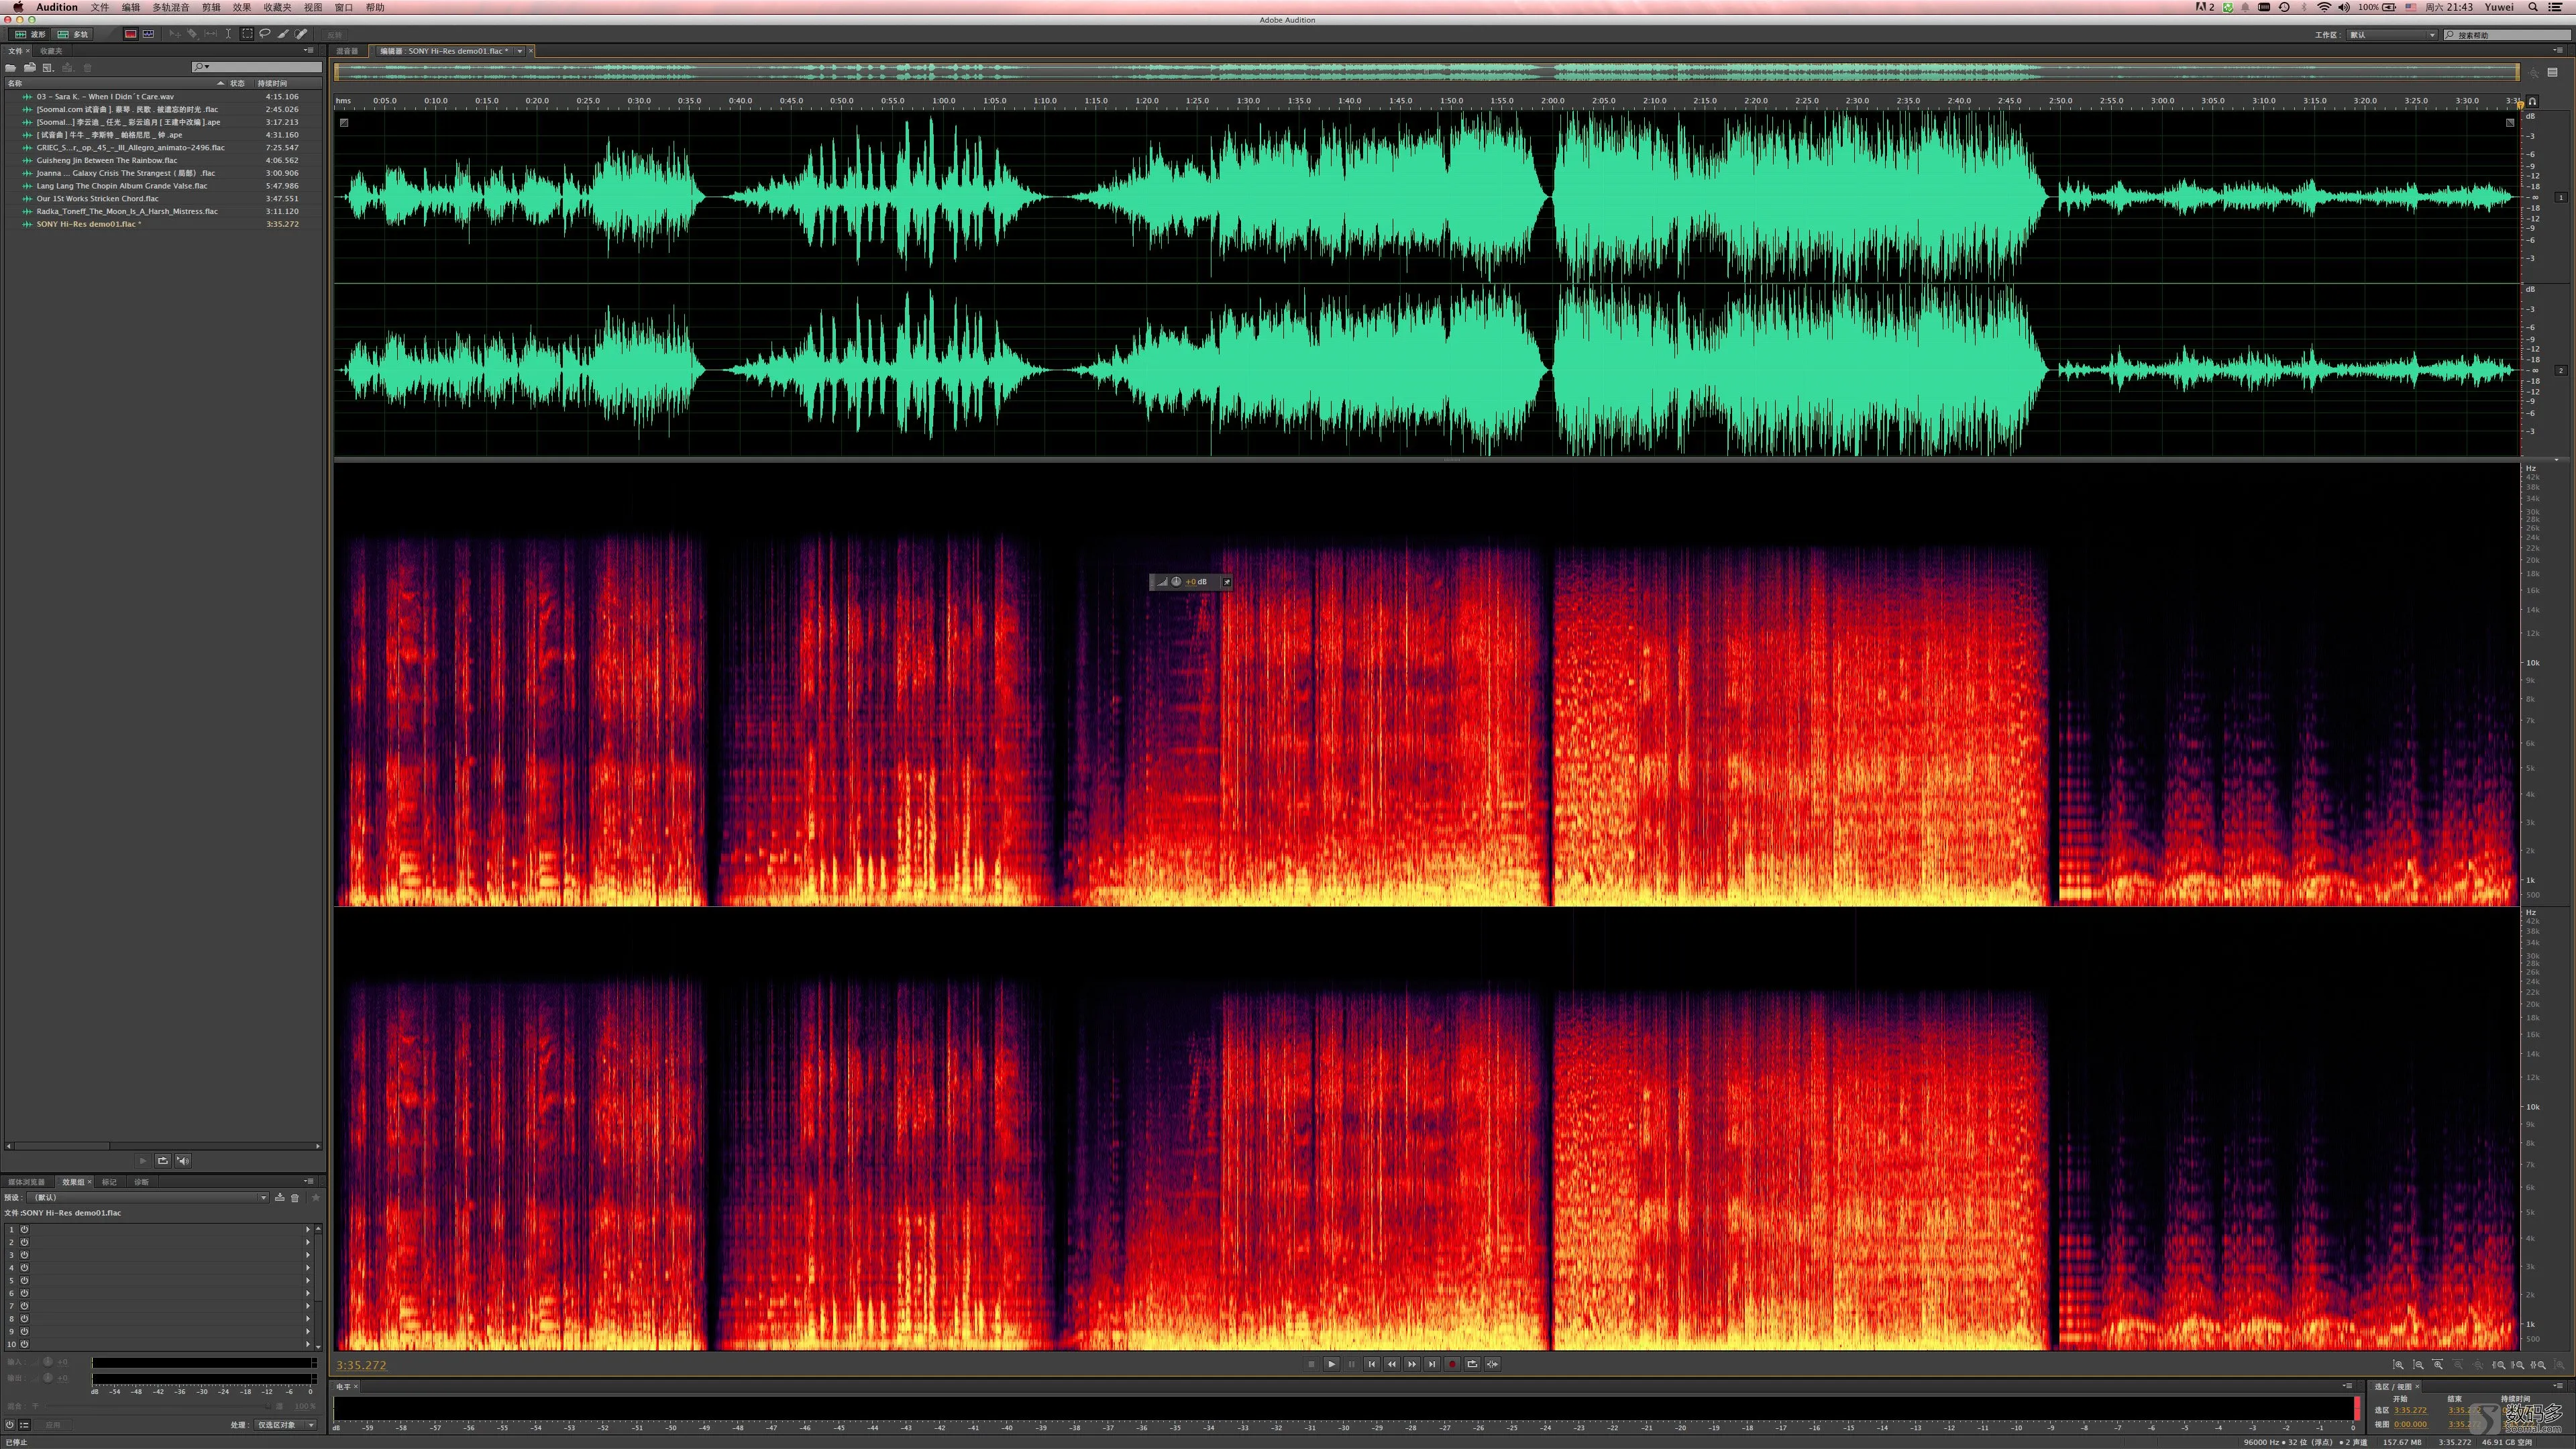Open the workspace selector dropdown
Viewport: 2576px width, 1449px height.
click(2392, 35)
